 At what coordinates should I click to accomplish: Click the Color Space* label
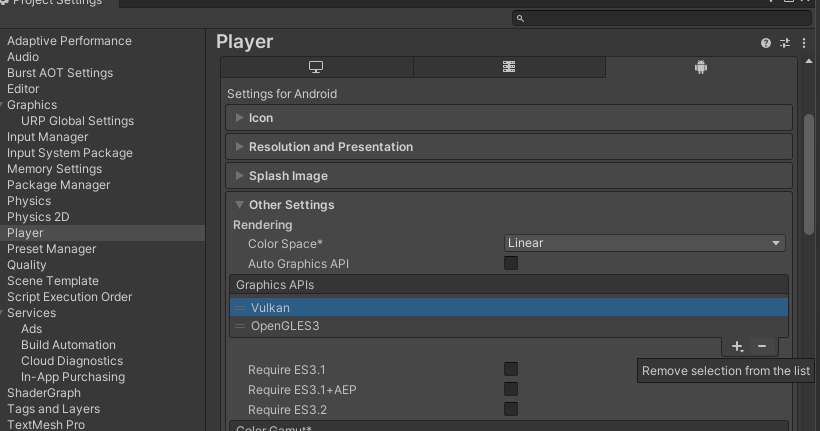pos(285,244)
